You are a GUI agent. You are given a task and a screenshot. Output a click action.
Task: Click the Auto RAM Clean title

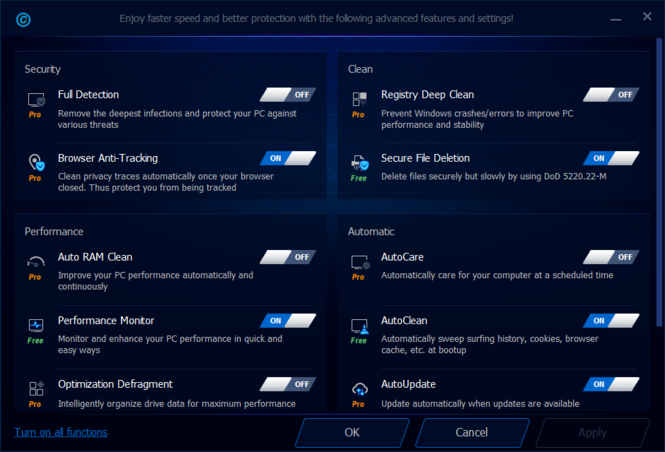tap(95, 257)
